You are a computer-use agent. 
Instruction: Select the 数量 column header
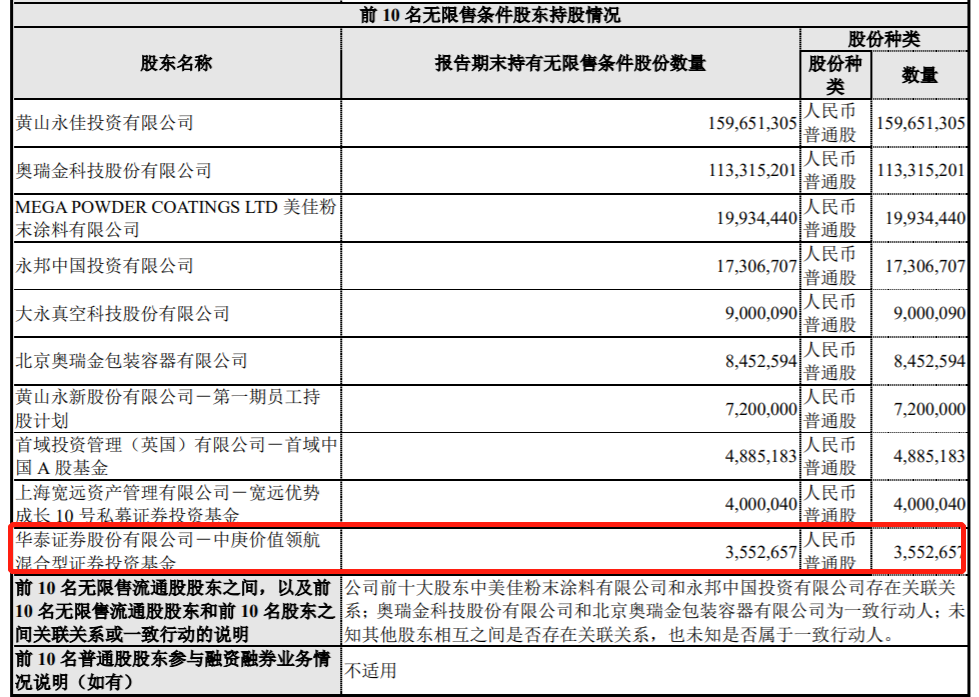coord(919,76)
